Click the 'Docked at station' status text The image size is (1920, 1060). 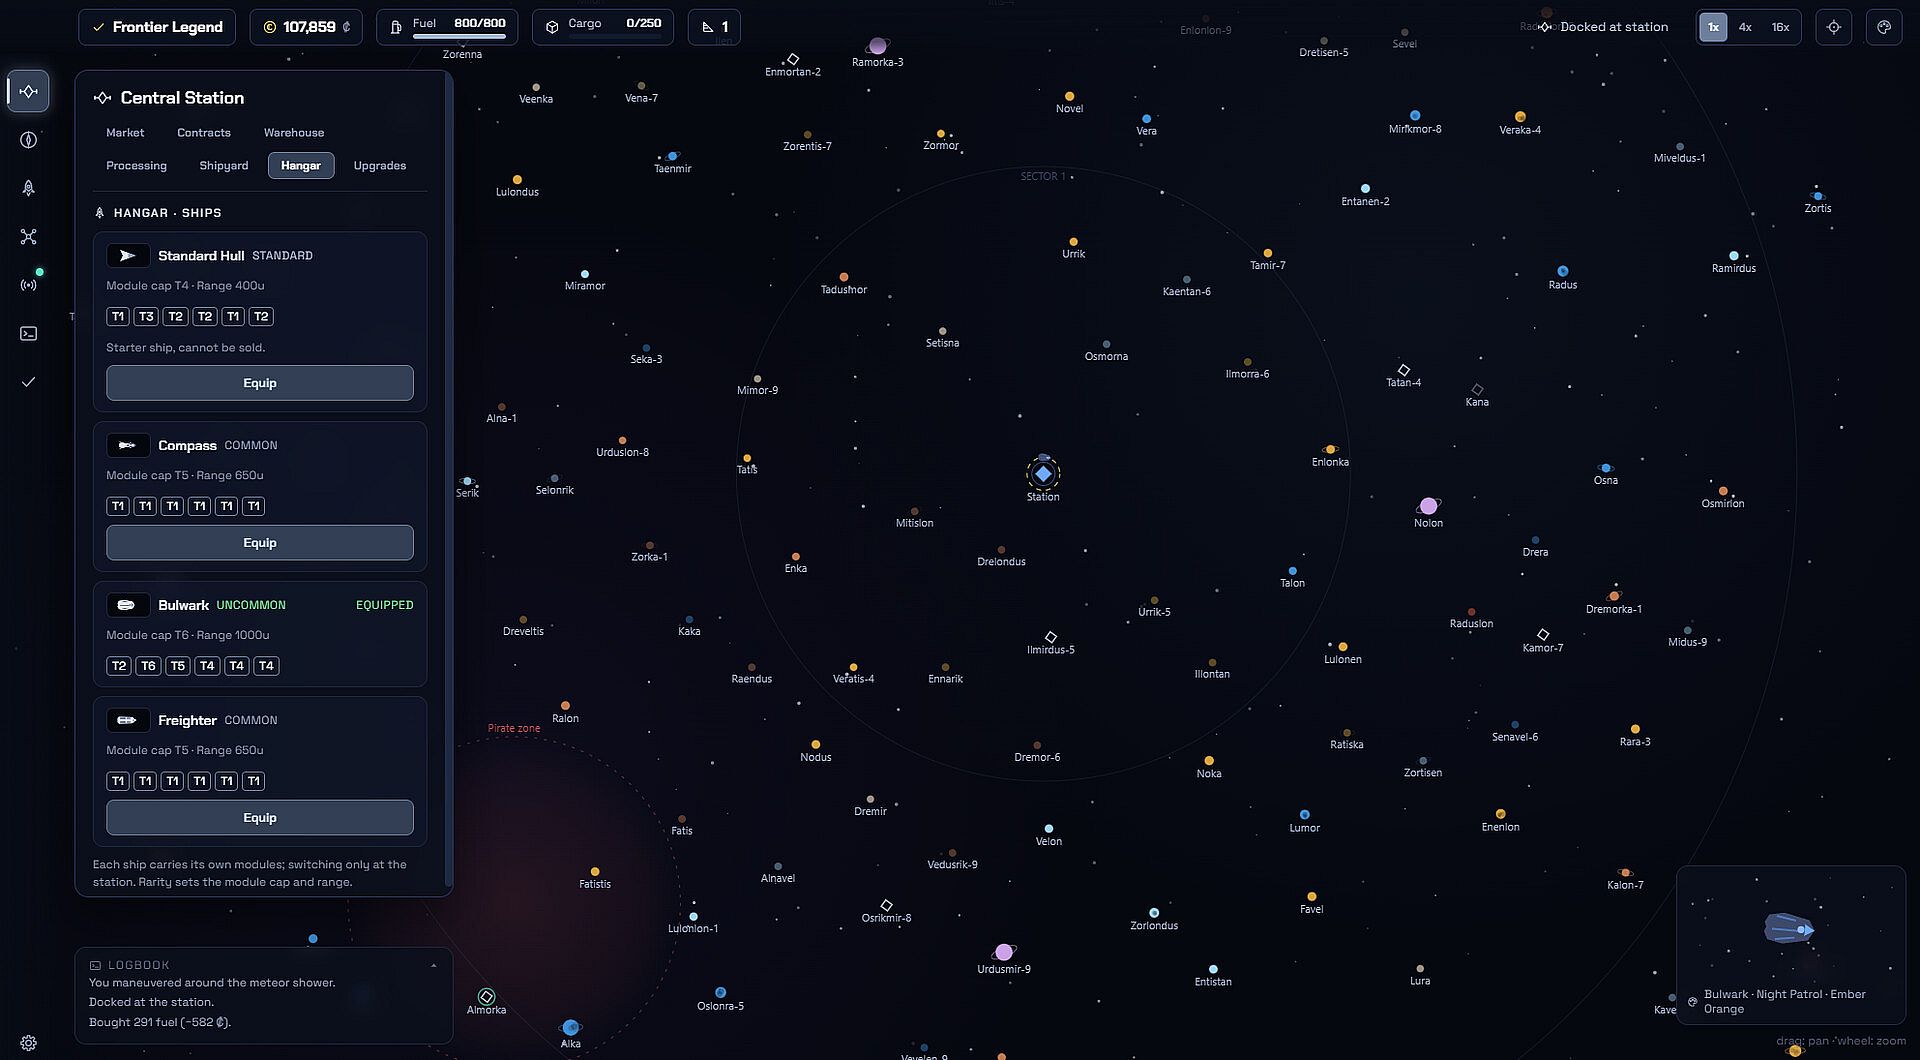click(x=1614, y=27)
